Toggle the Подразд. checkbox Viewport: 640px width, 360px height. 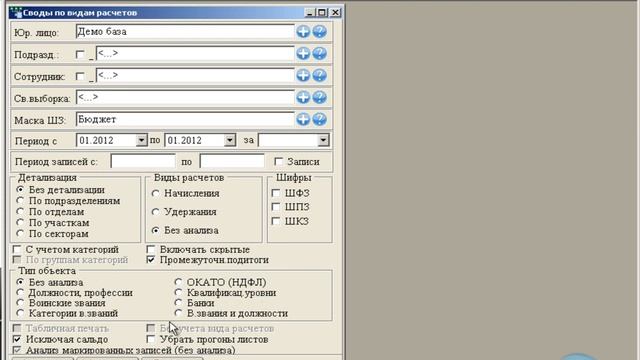tap(80, 54)
